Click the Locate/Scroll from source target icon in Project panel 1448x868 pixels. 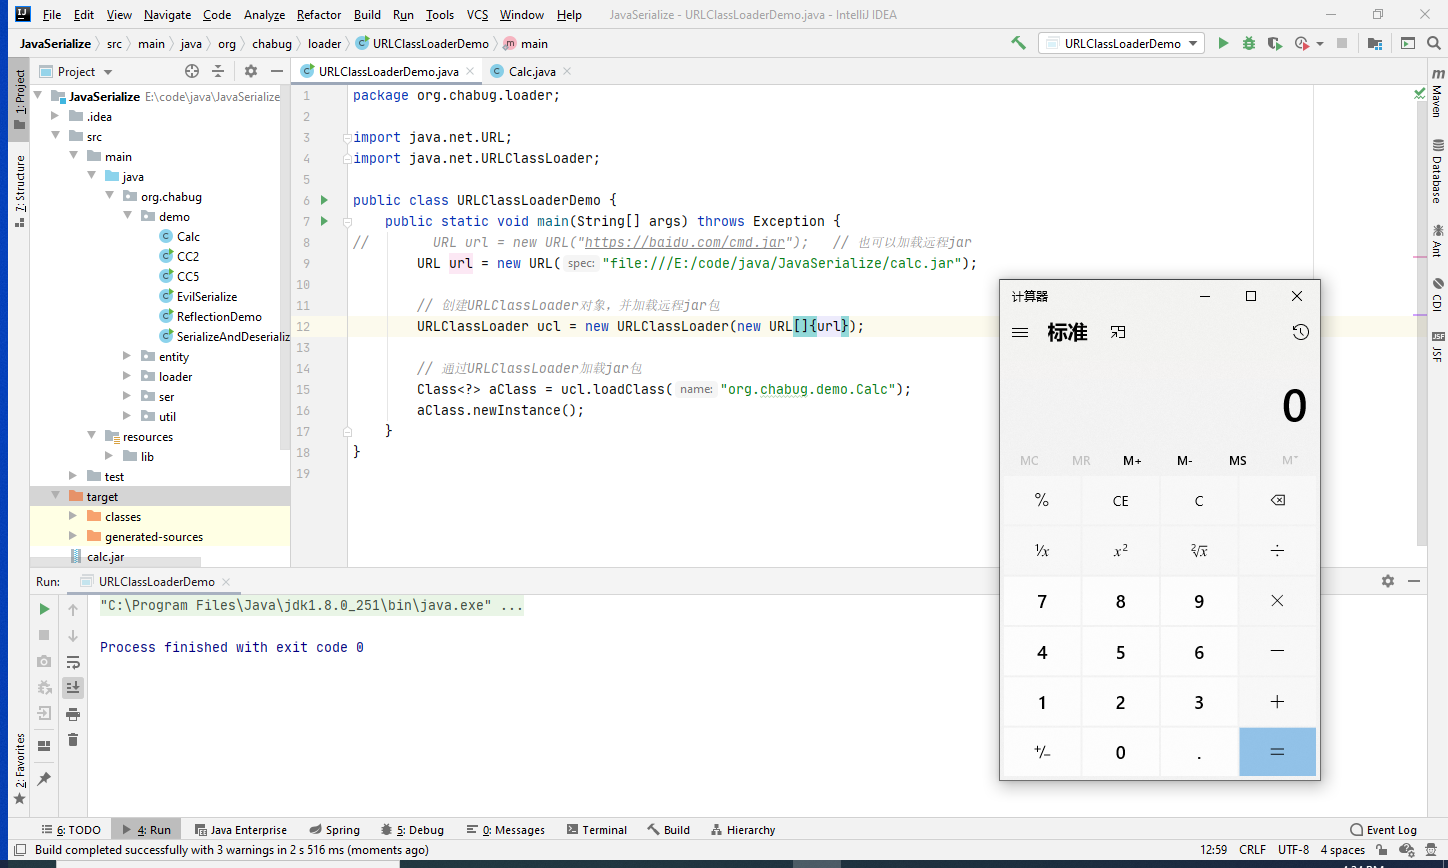pos(192,71)
